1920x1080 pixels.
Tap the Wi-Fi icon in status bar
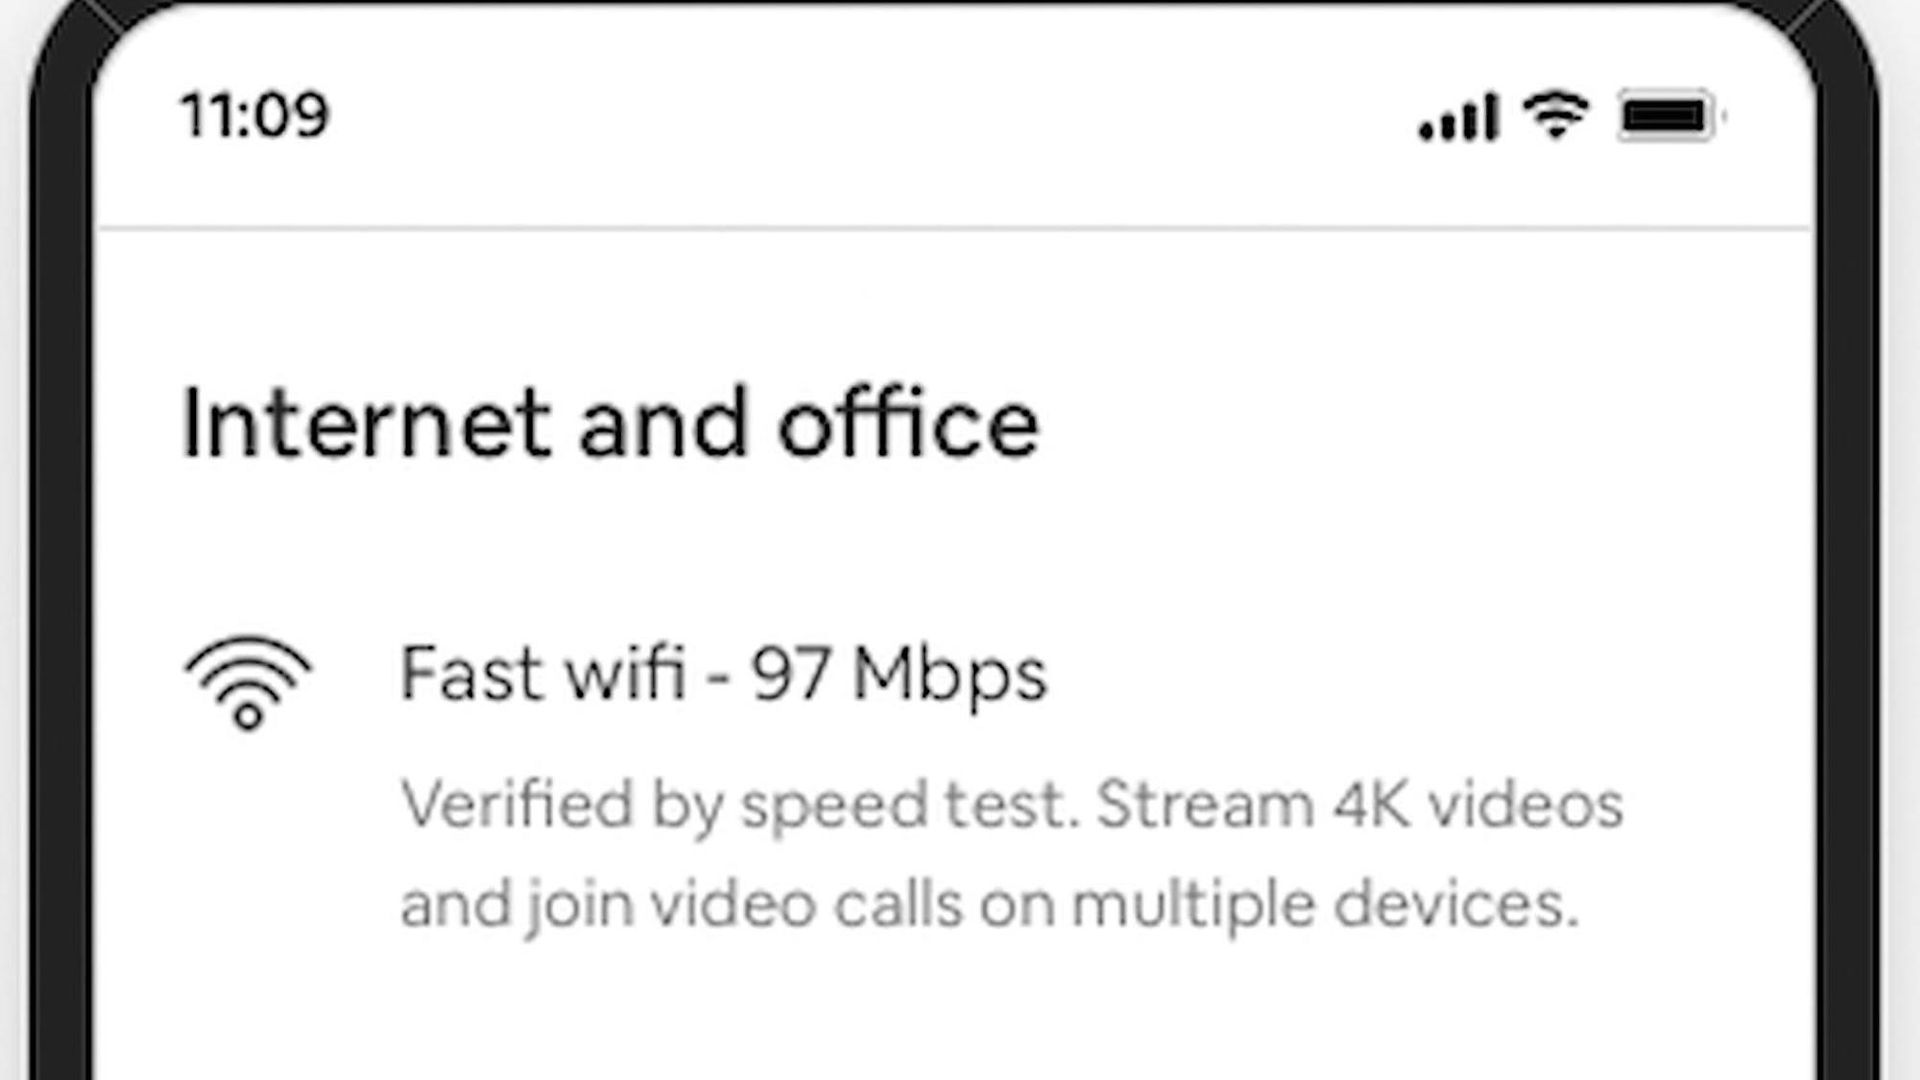click(x=1556, y=115)
